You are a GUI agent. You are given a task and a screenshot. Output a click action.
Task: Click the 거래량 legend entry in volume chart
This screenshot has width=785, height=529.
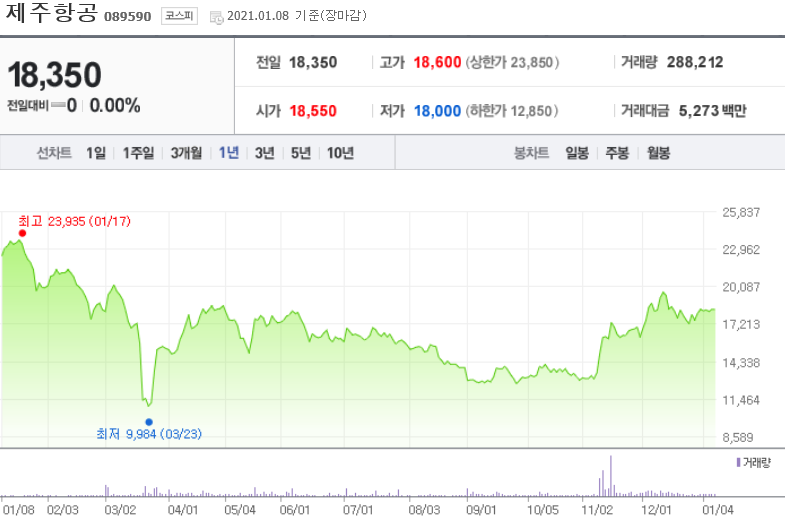click(753, 462)
